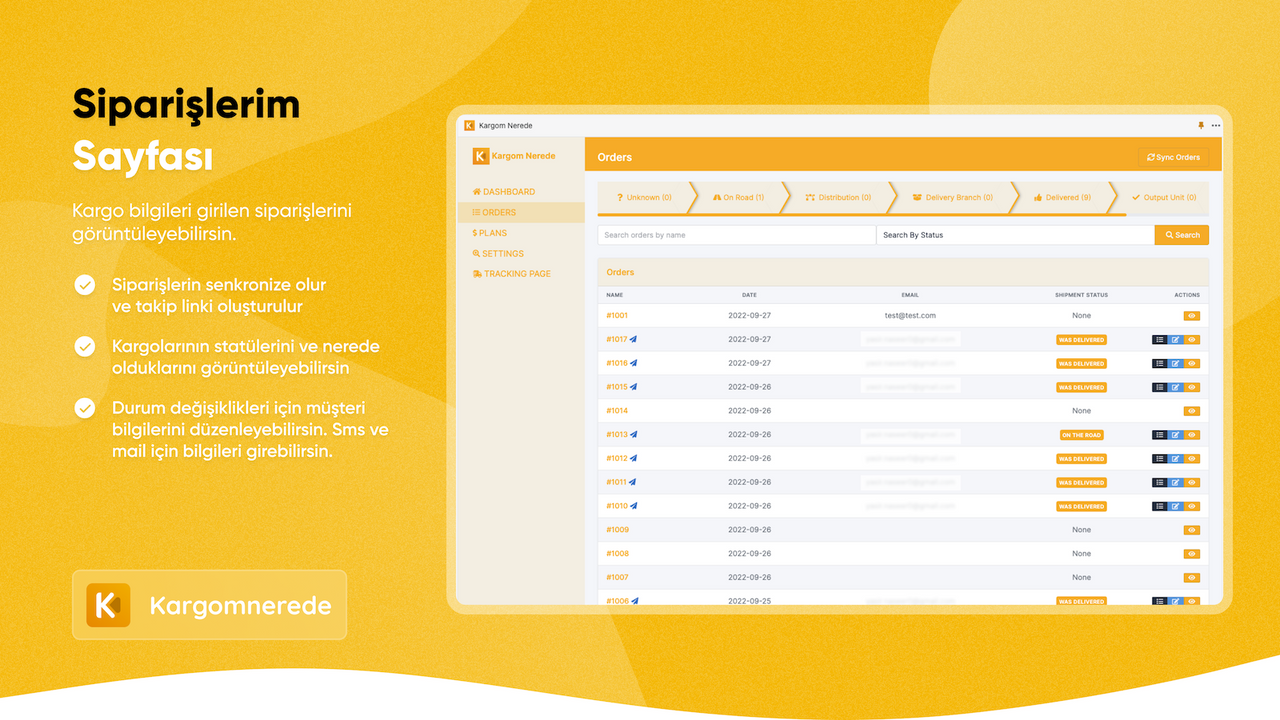
Task: Filter orders by On Road (1) tab
Action: pos(738,198)
